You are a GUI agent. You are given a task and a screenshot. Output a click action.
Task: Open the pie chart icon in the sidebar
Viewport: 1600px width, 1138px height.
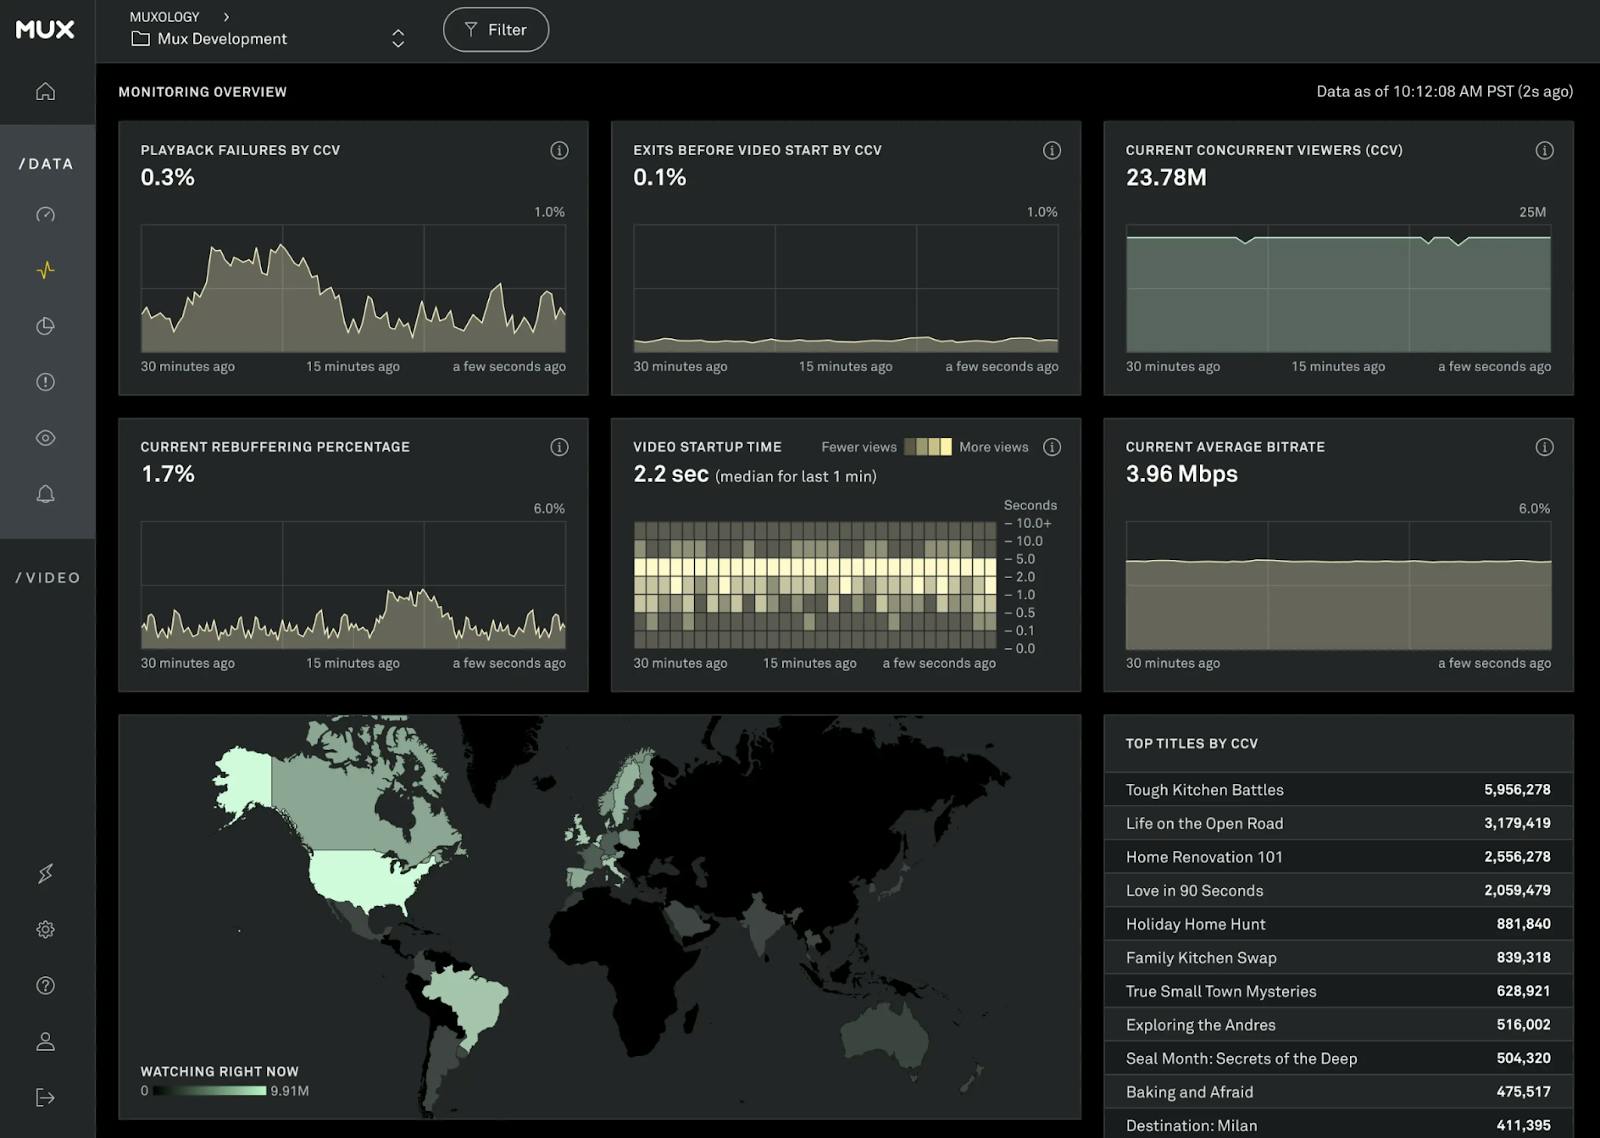[x=45, y=326]
